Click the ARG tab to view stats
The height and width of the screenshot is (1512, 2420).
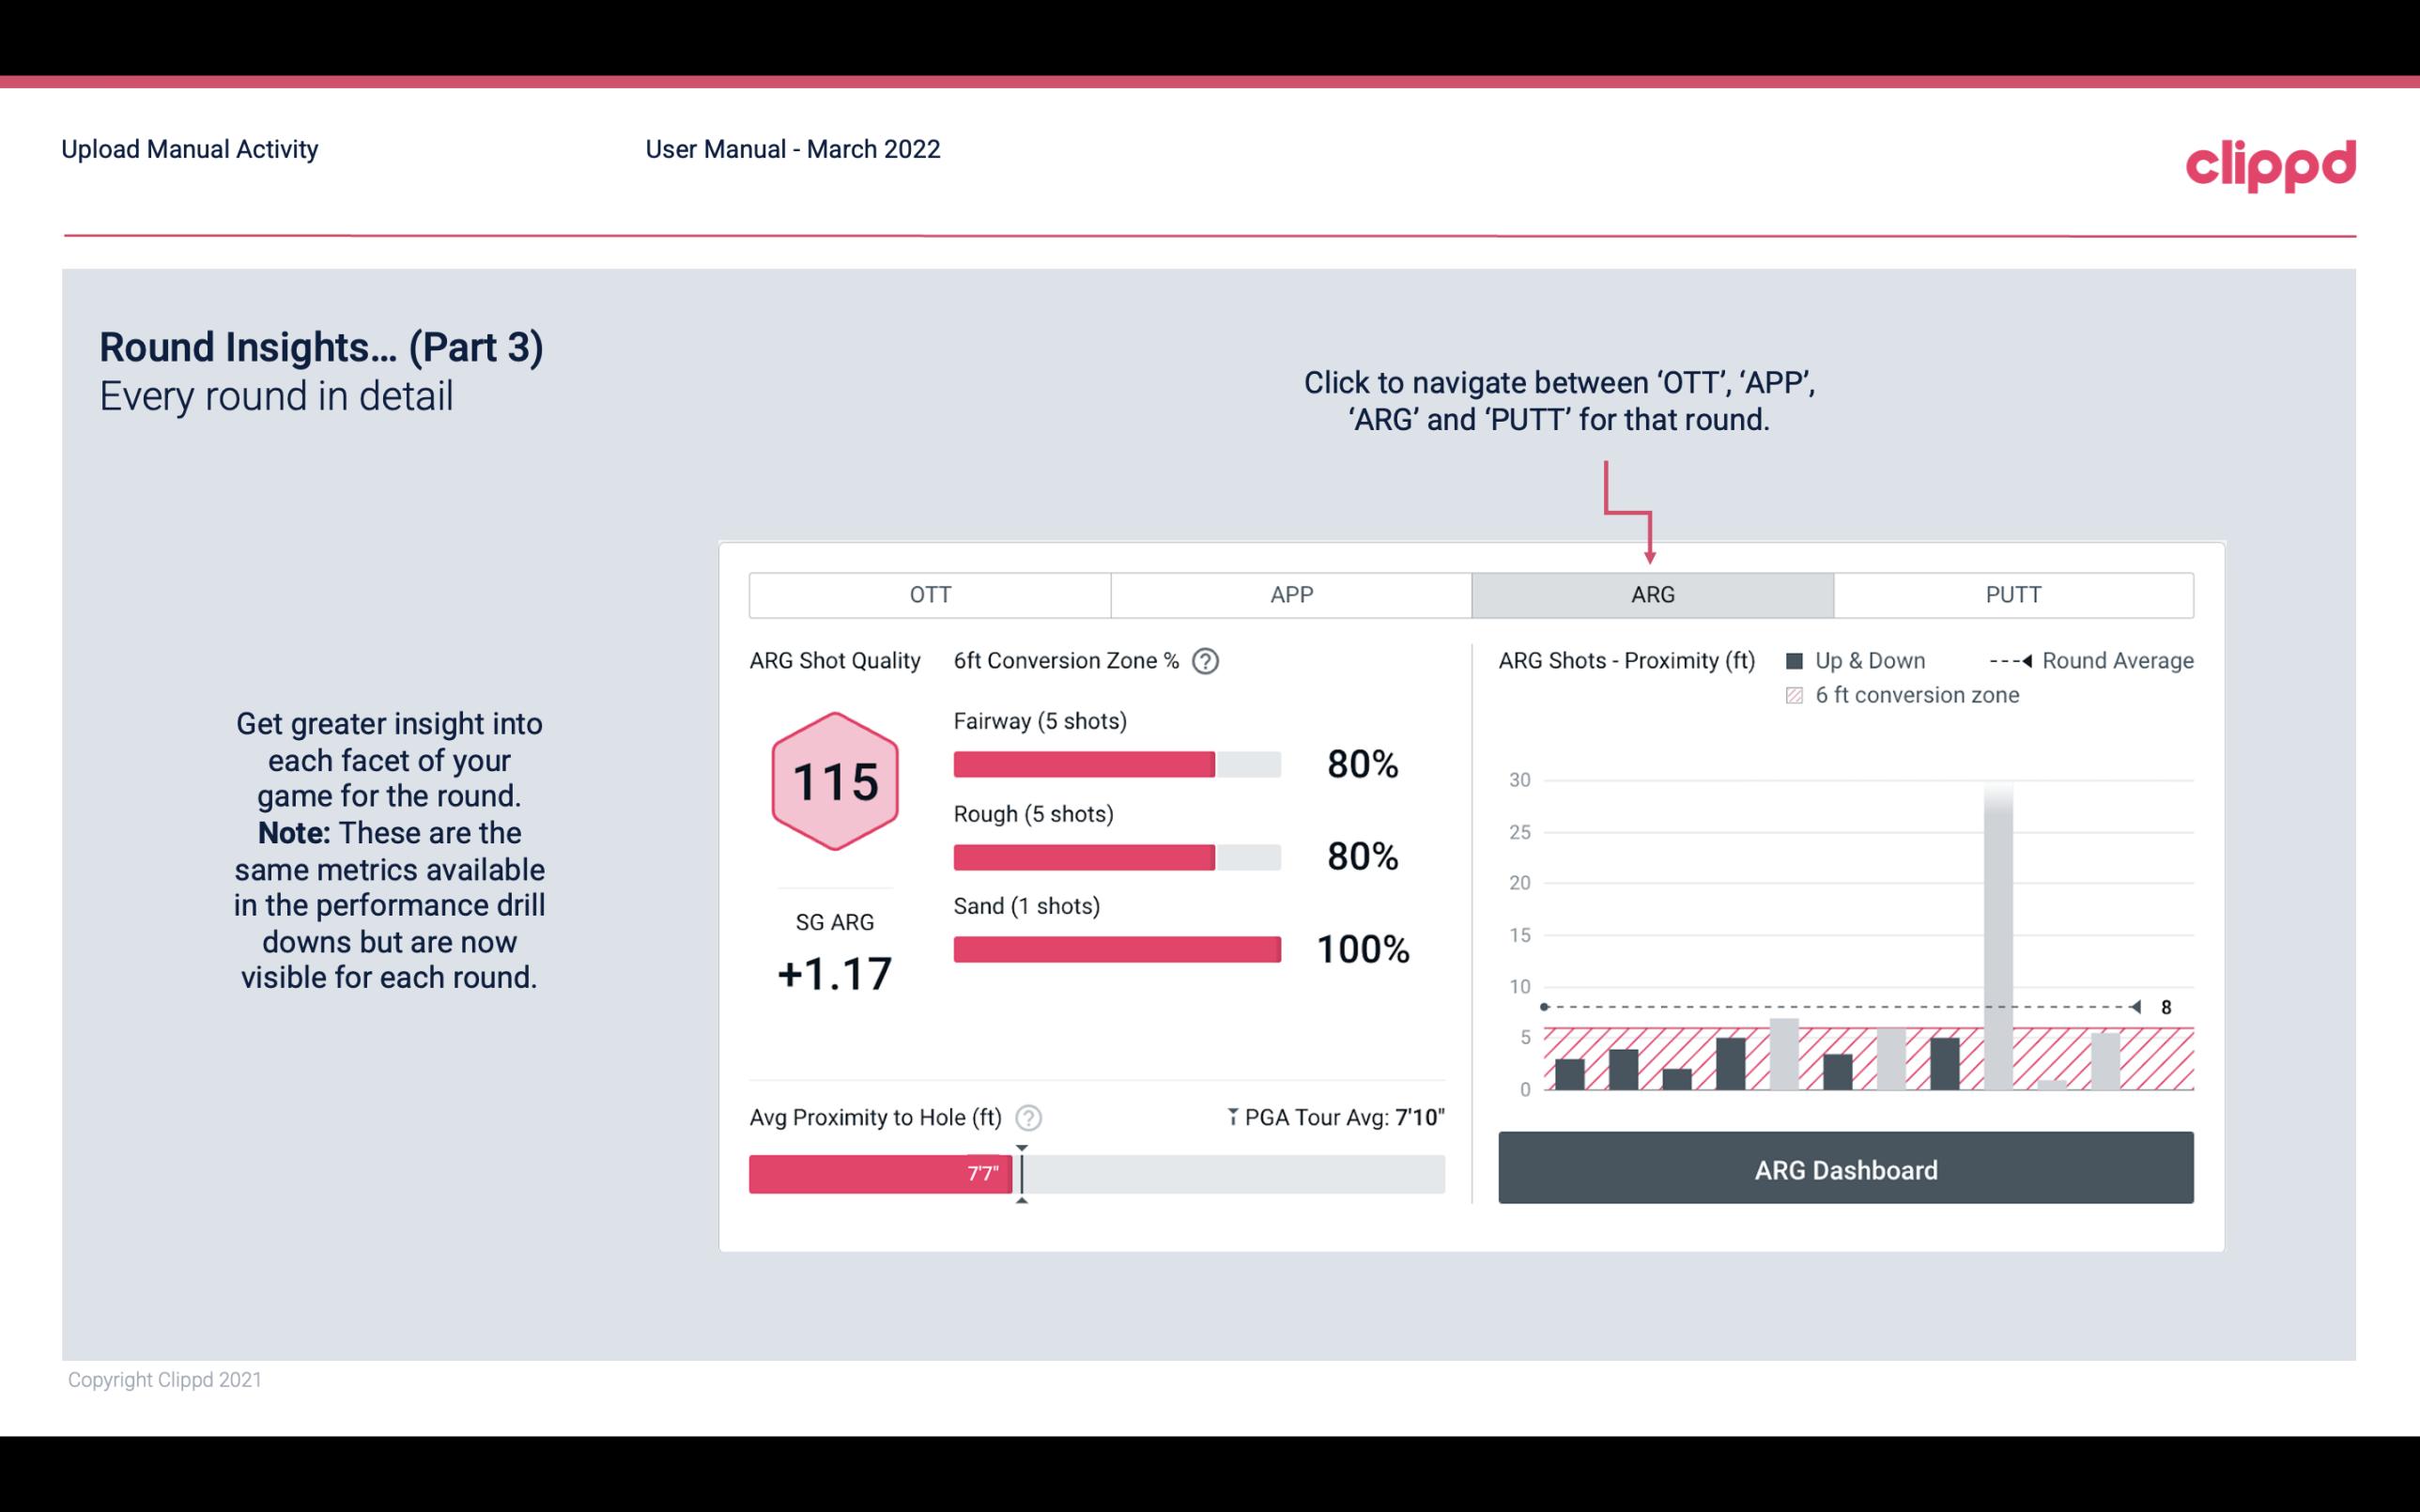click(1649, 595)
